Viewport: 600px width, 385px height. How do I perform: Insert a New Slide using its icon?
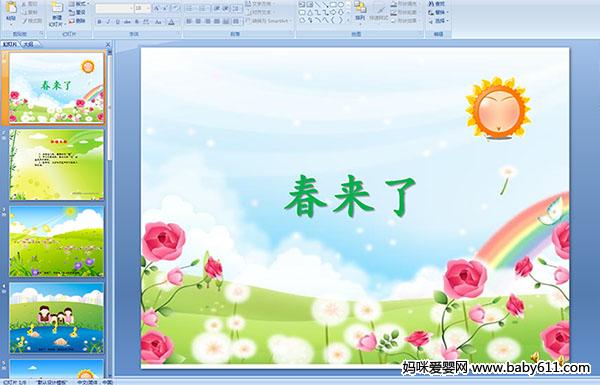pos(57,8)
